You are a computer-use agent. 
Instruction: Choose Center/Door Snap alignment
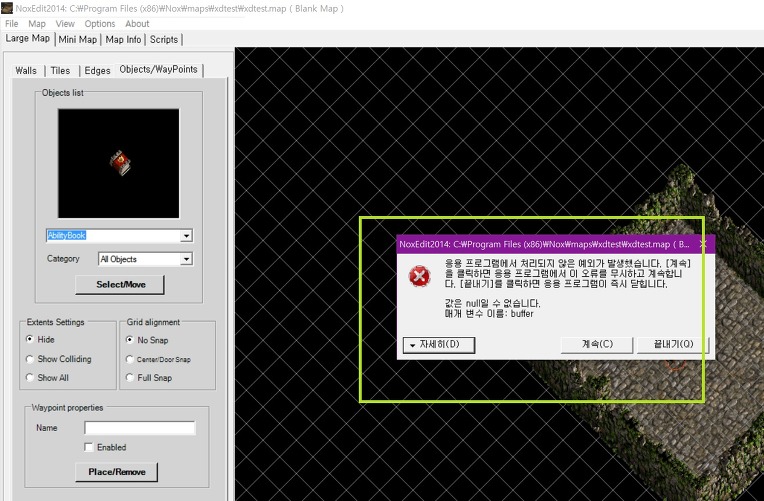tap(130, 359)
